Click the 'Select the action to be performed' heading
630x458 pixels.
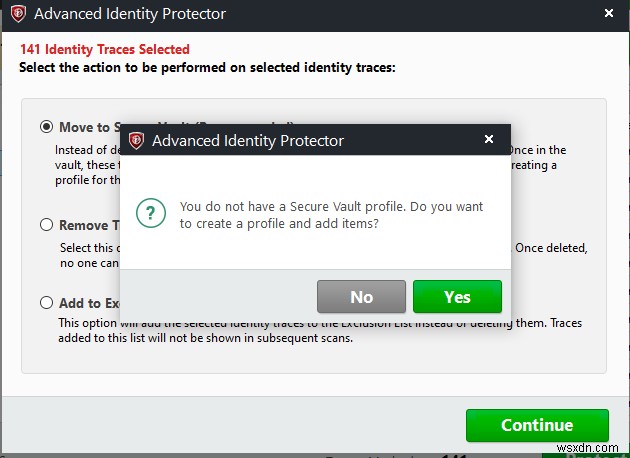click(207, 67)
